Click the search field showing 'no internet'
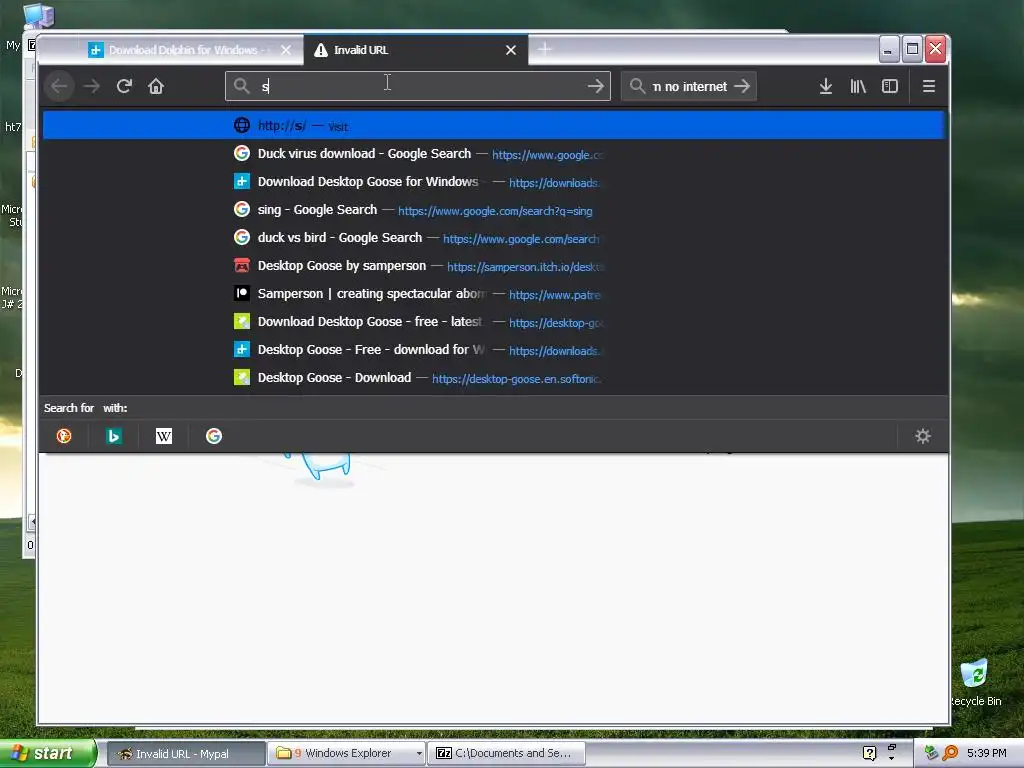Image resolution: width=1024 pixels, height=768 pixels. (x=689, y=86)
